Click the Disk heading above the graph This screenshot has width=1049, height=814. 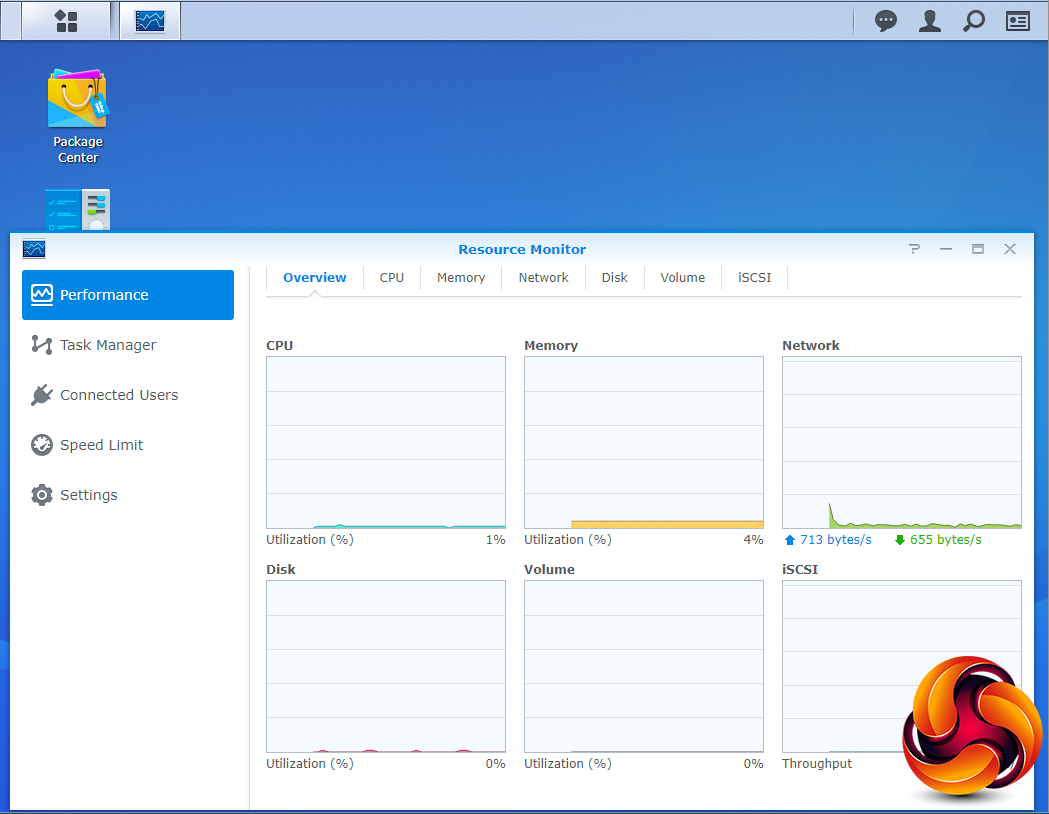(x=281, y=570)
